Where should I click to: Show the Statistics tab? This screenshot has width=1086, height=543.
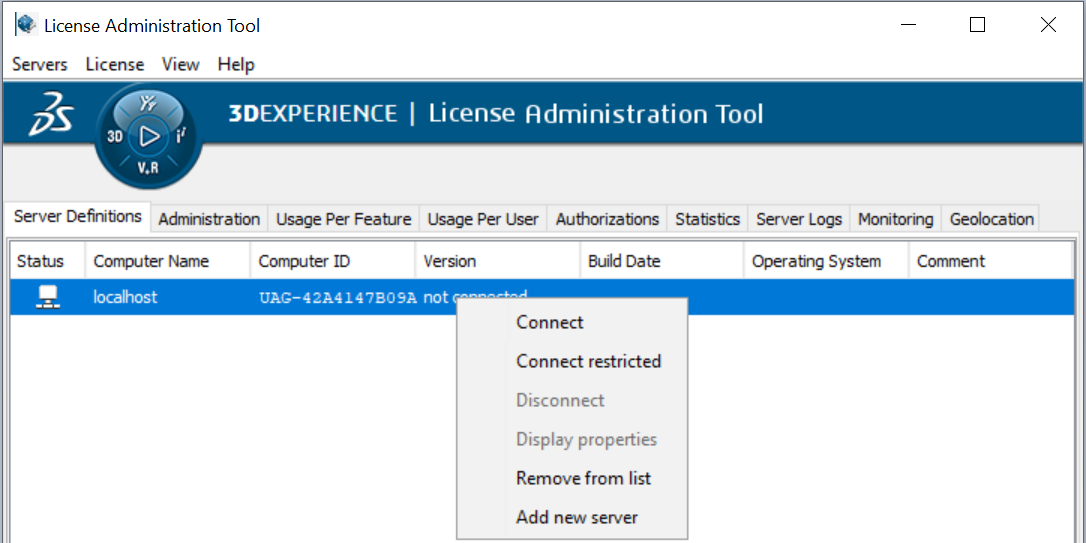click(708, 220)
